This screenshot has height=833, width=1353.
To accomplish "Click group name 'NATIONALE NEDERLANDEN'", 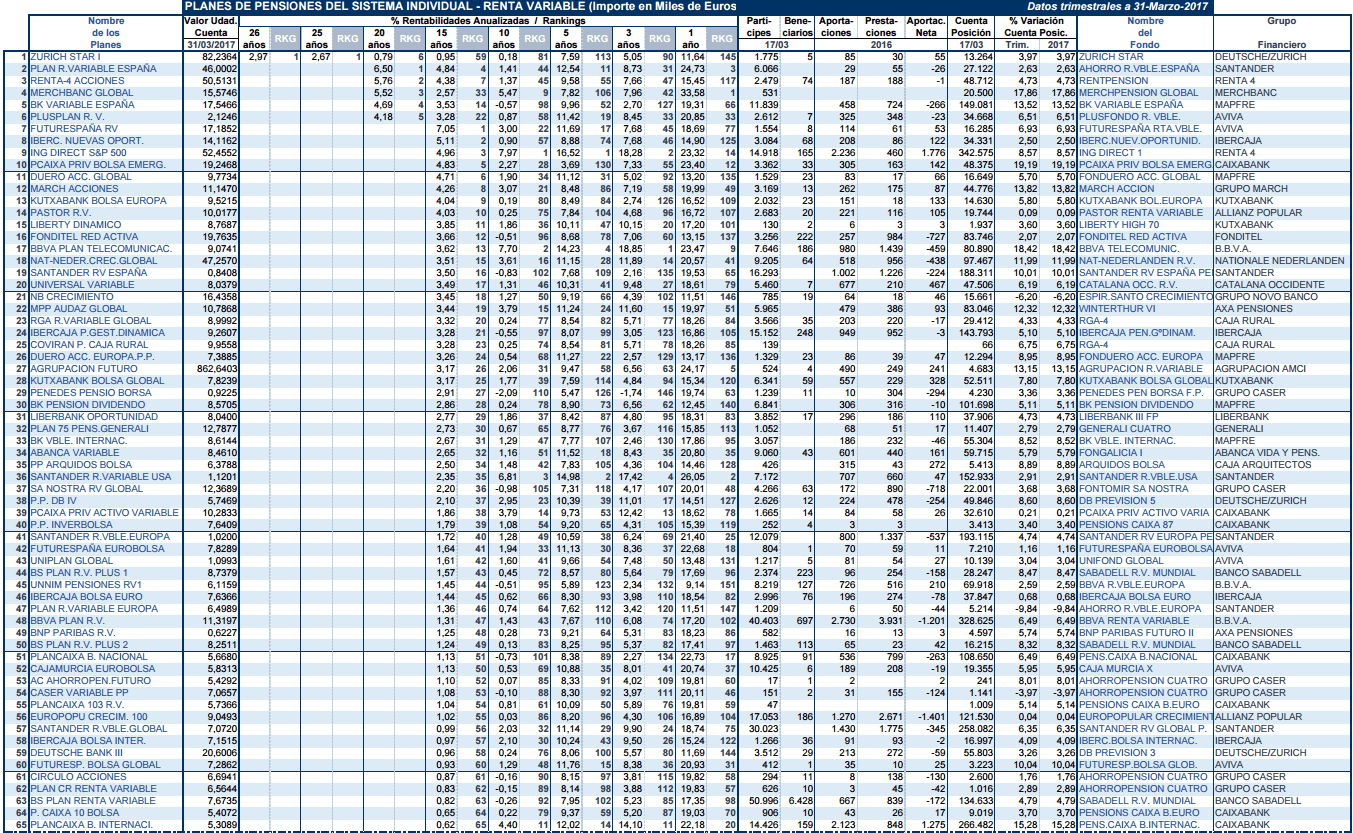I will click(x=1281, y=261).
